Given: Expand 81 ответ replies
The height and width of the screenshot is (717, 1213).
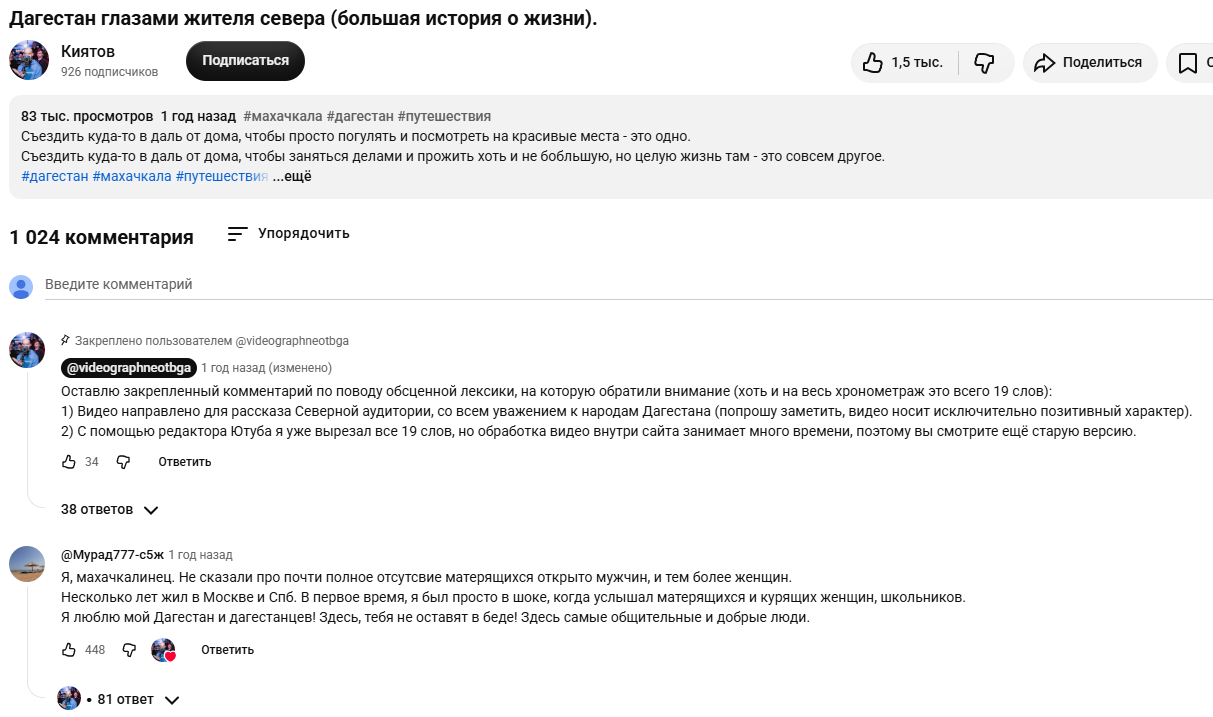Looking at the screenshot, I should 119,699.
